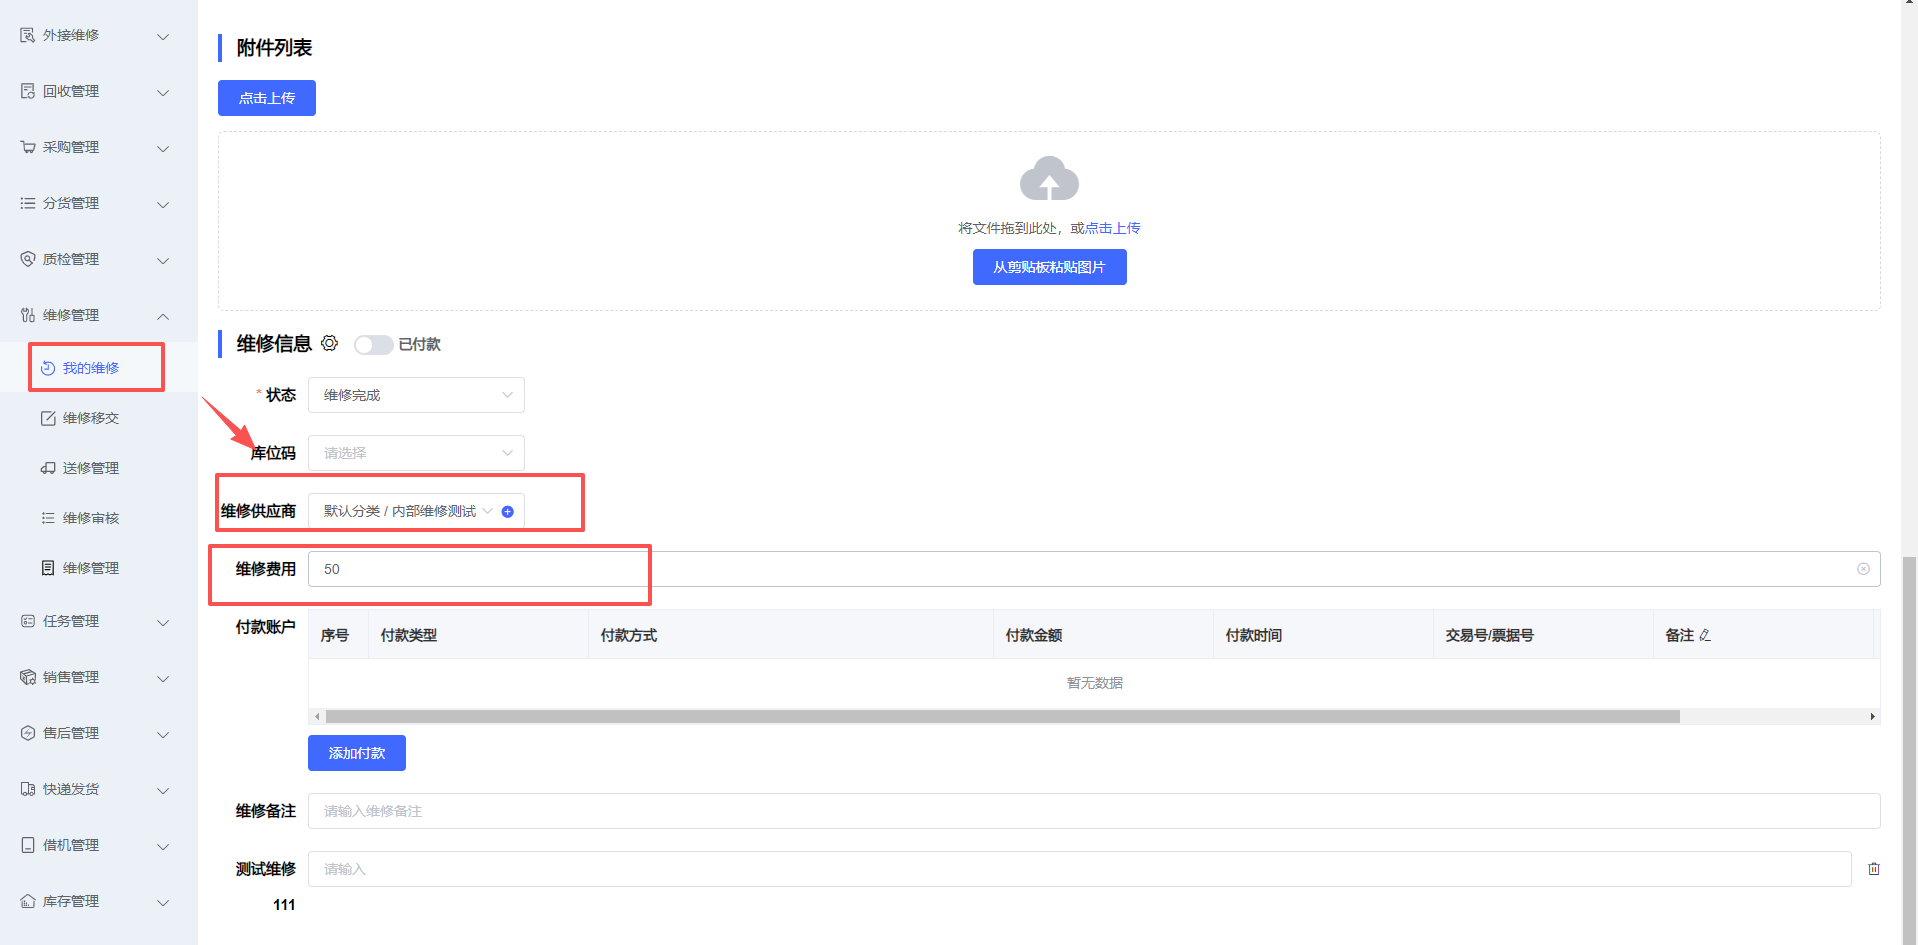Click the edit pencil icon next to 备注
The height and width of the screenshot is (945, 1918).
1705,635
